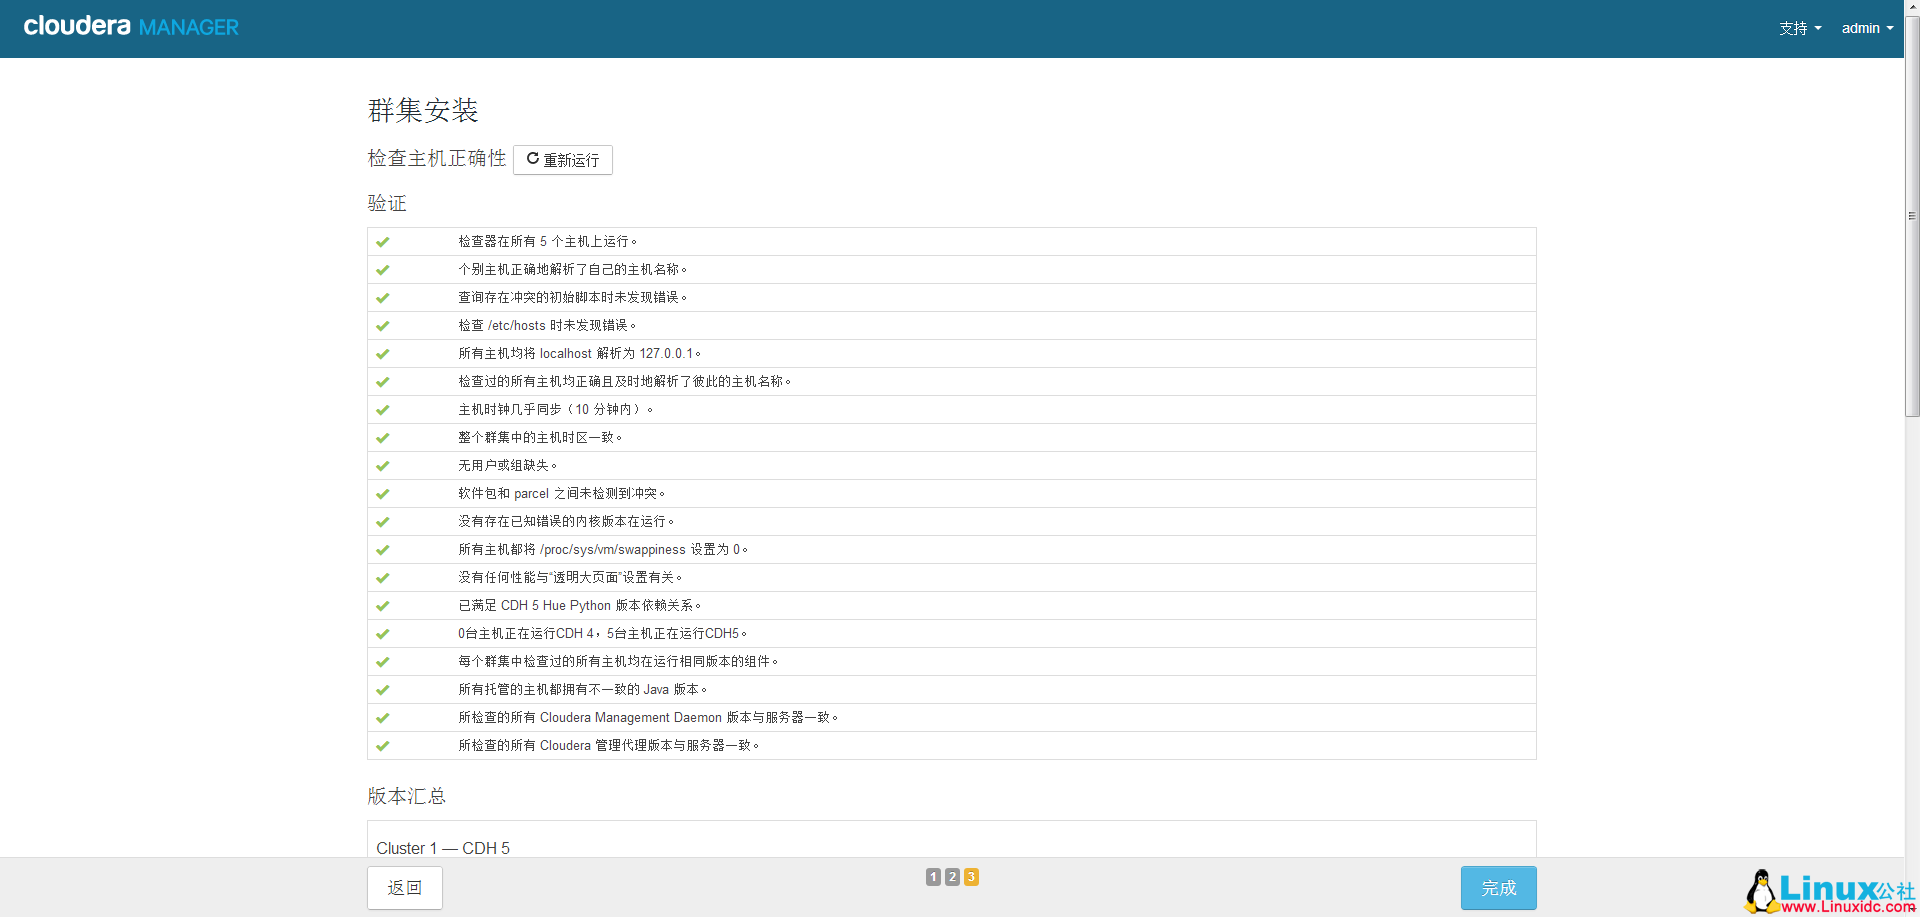Image resolution: width=1920 pixels, height=917 pixels.
Task: Go back with the 返回 button
Action: (404, 888)
